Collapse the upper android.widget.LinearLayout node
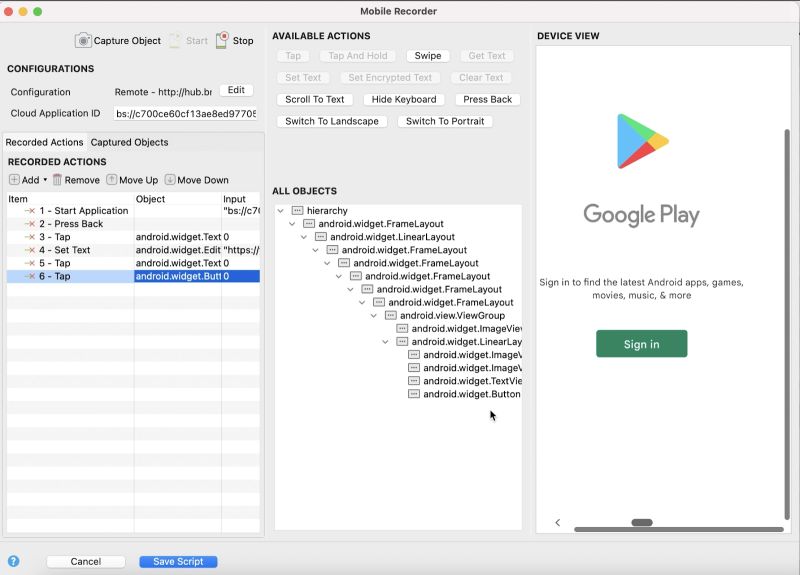Viewport: 800px width, 575px height. pyautogui.click(x=304, y=237)
